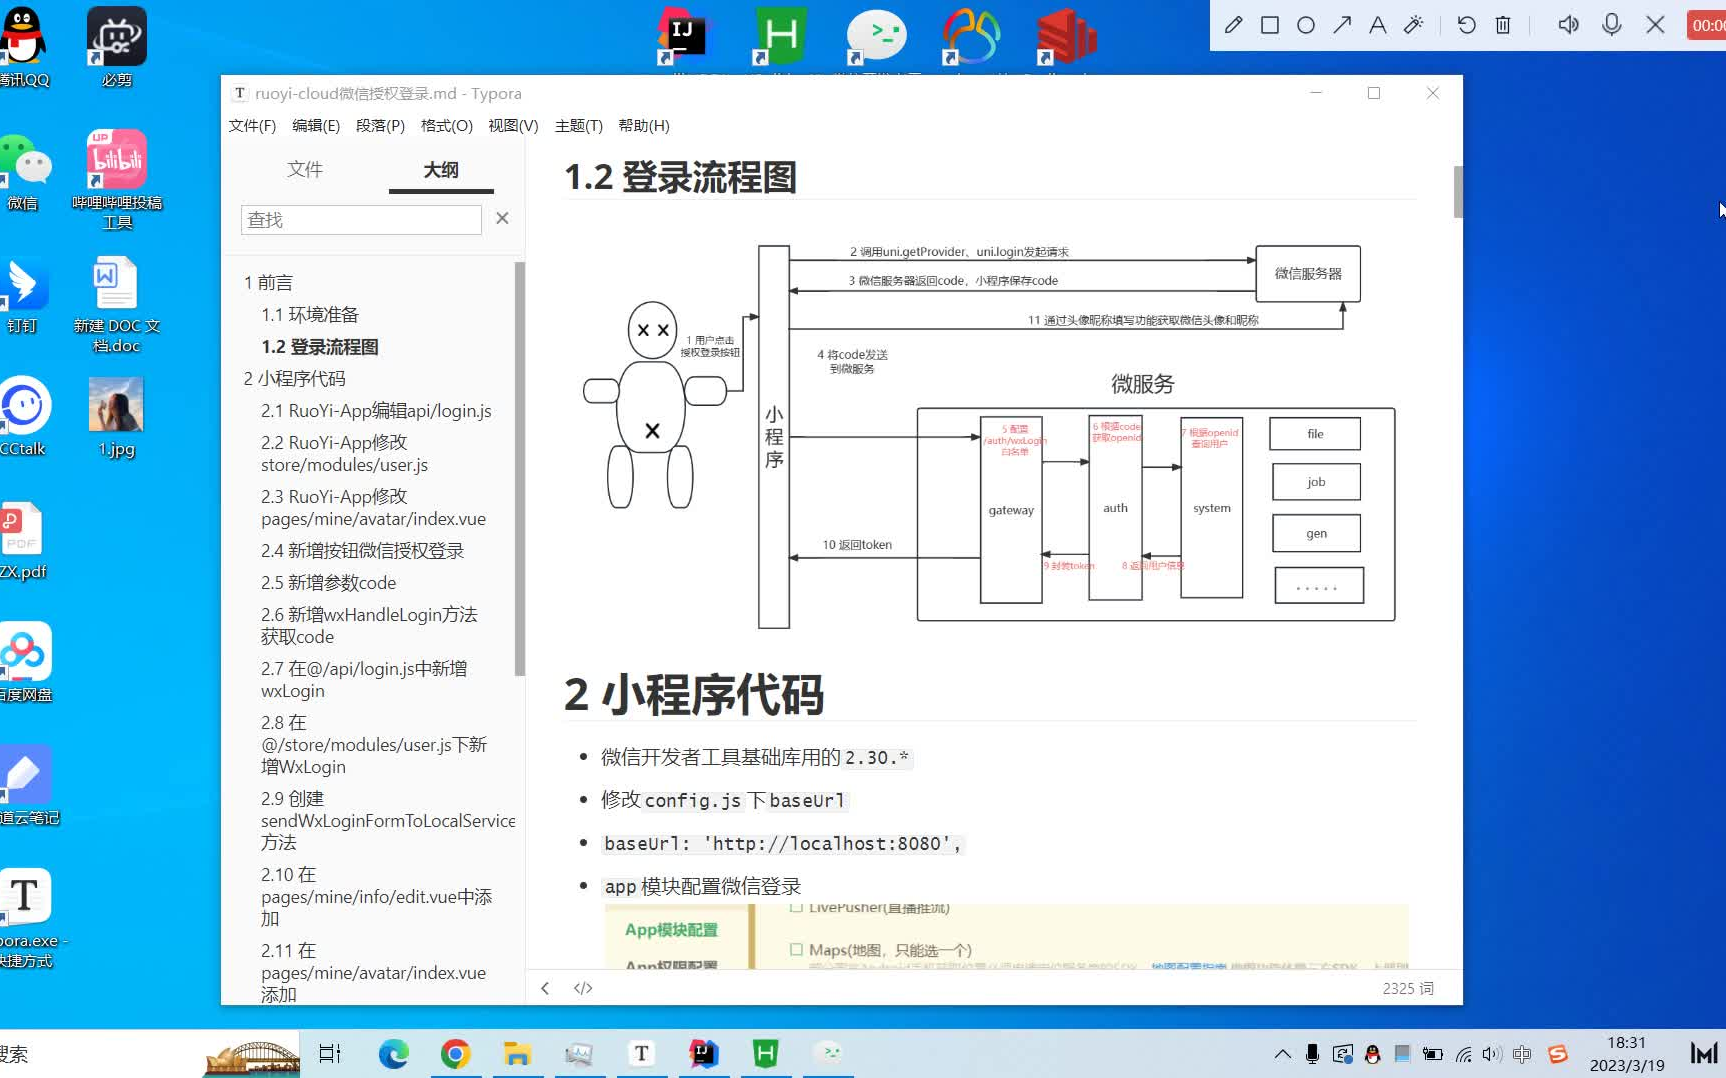Open the 段落(P) menu

pyautogui.click(x=380, y=126)
